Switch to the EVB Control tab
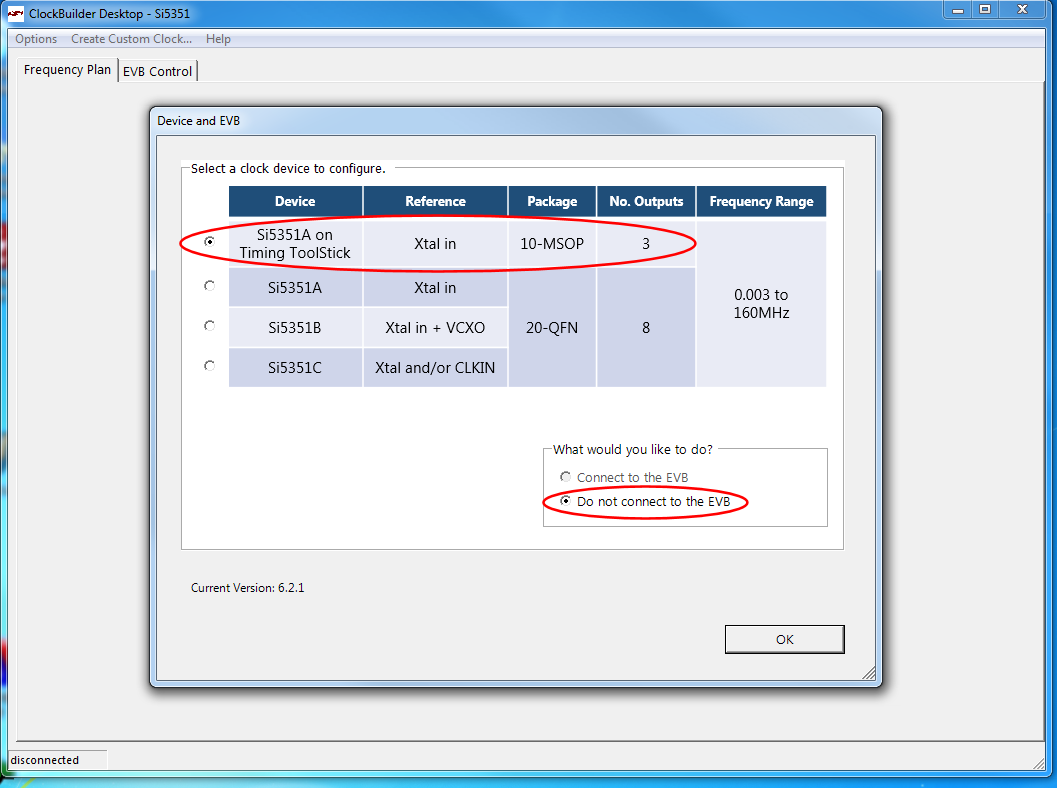The height and width of the screenshot is (788, 1057). (x=157, y=71)
